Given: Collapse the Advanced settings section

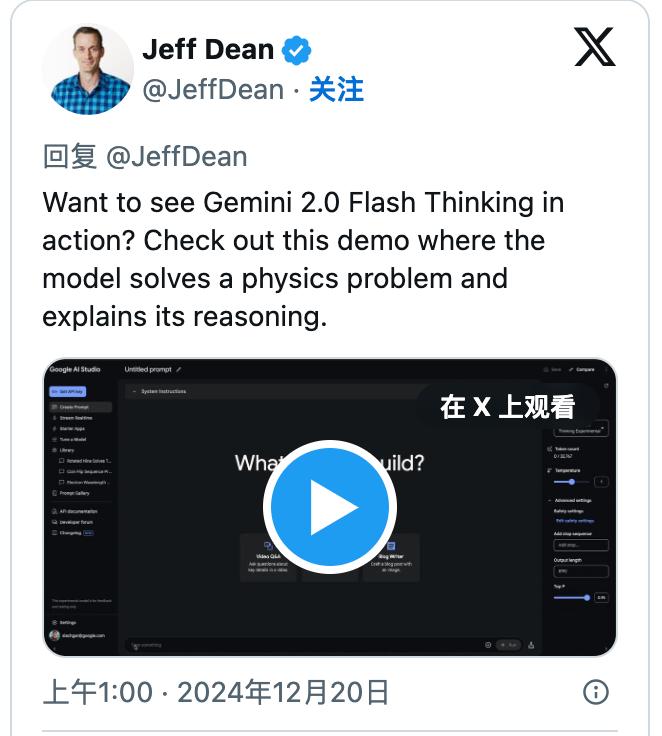Looking at the screenshot, I should point(550,500).
